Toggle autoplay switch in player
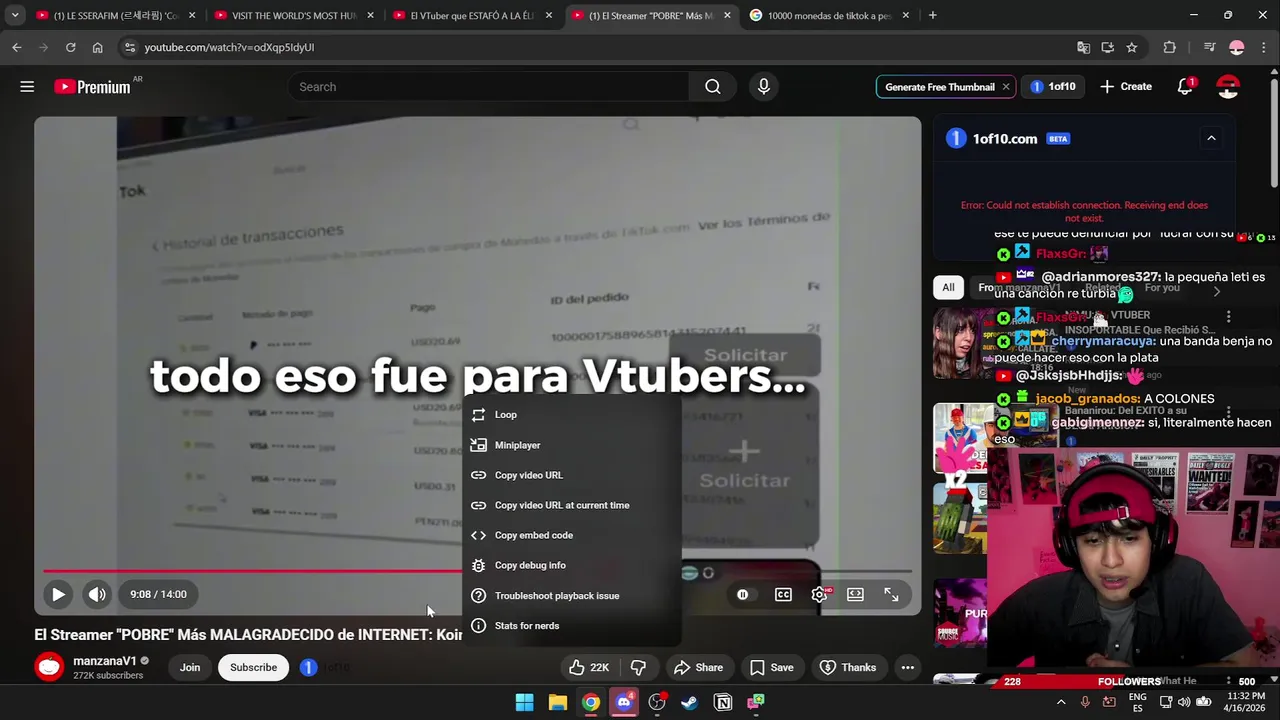Image resolution: width=1280 pixels, height=720 pixels. click(742, 594)
